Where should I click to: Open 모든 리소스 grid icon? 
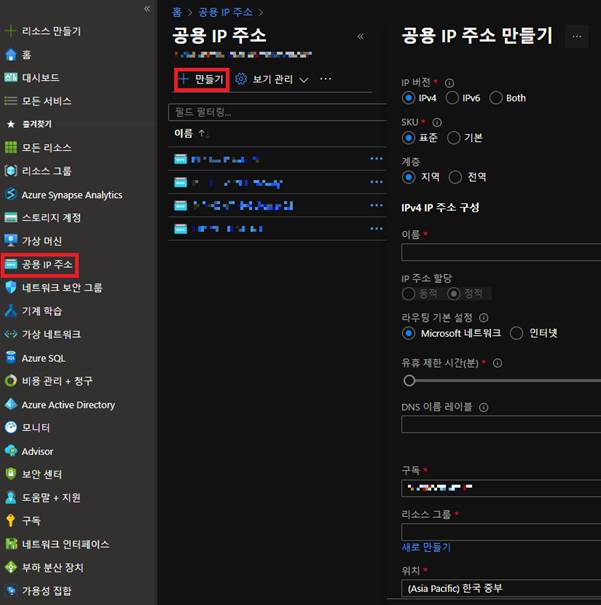11,147
